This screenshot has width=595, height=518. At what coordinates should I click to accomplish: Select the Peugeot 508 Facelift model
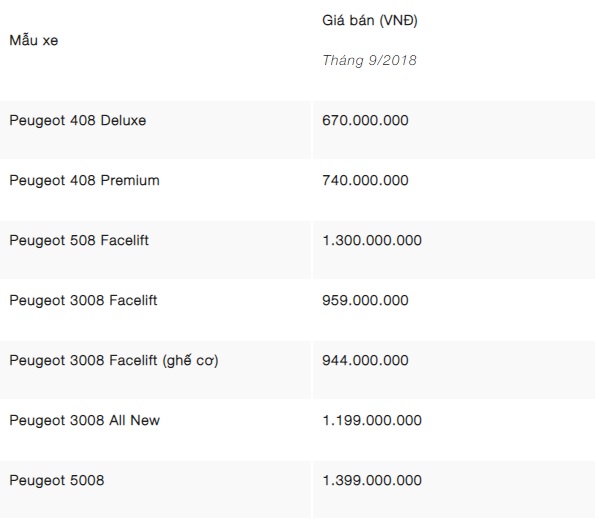point(79,240)
